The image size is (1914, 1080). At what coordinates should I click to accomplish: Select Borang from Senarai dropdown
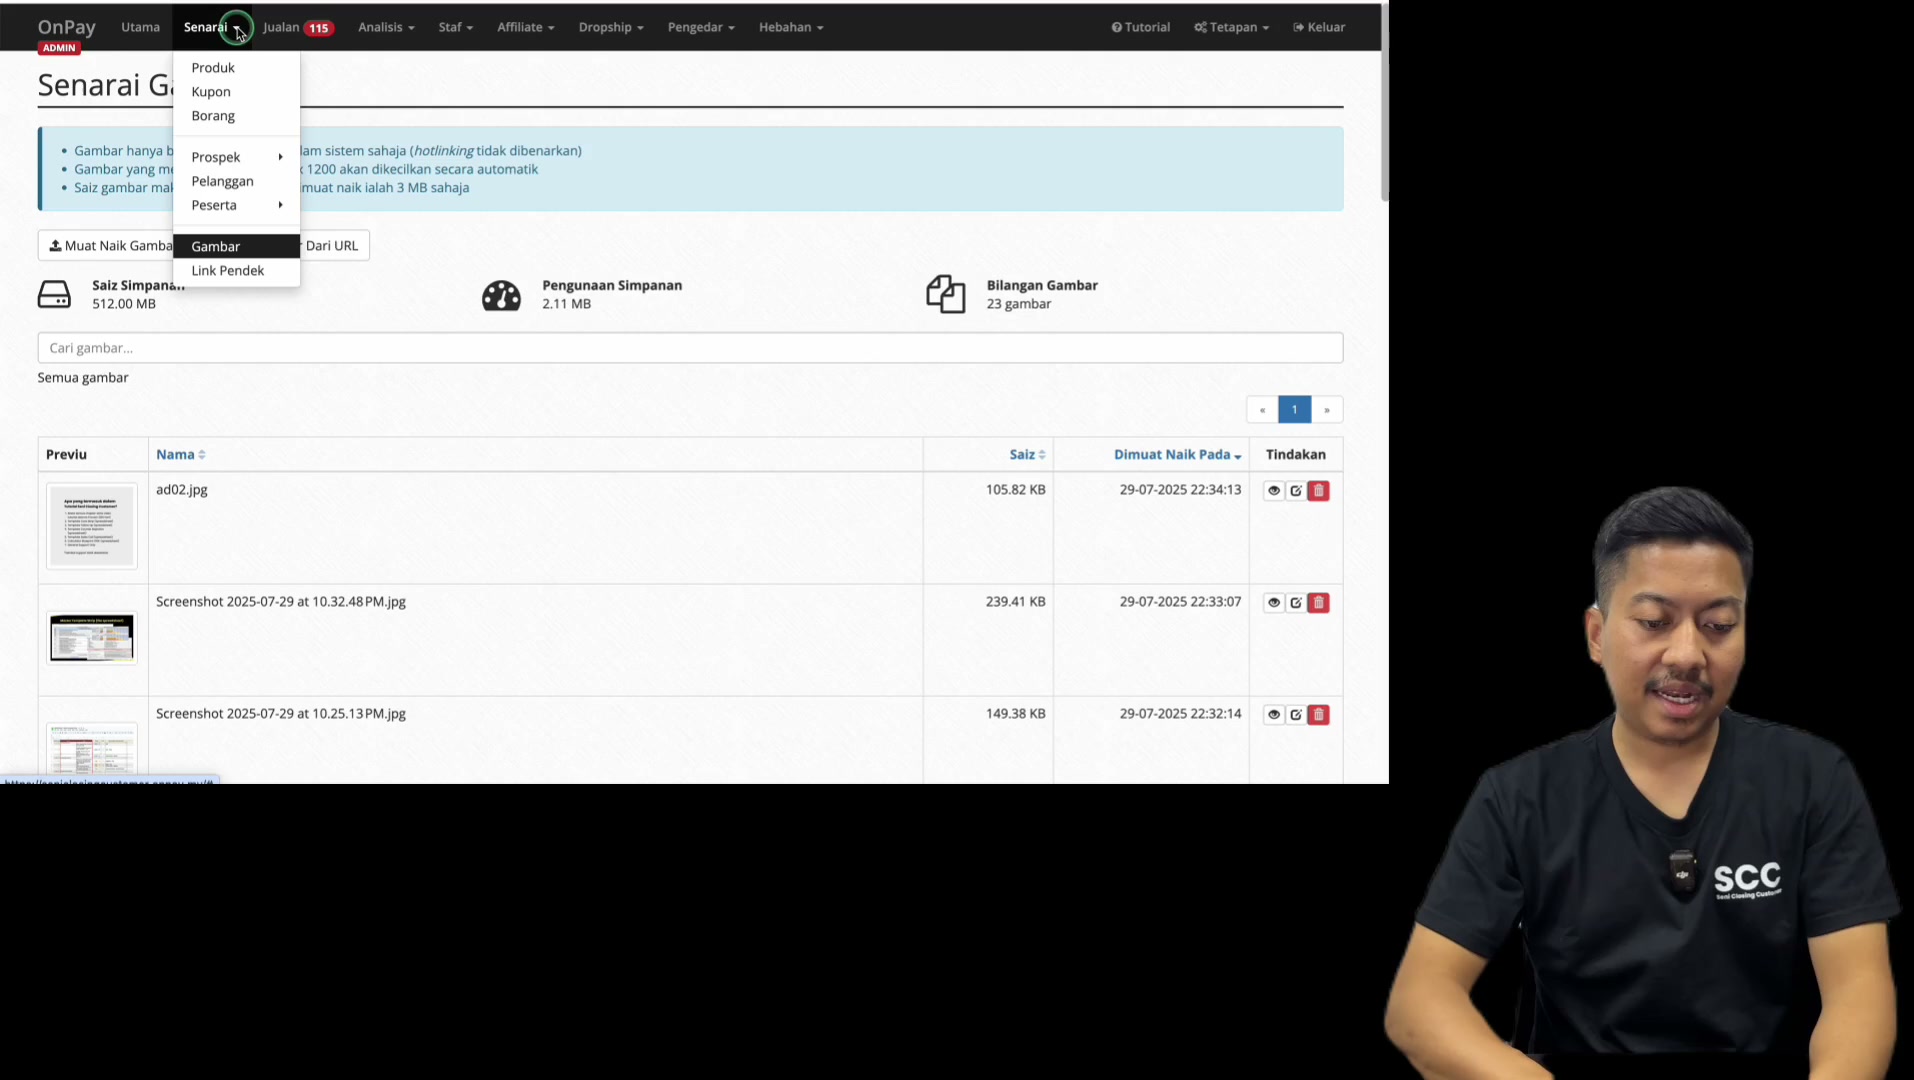236,116
